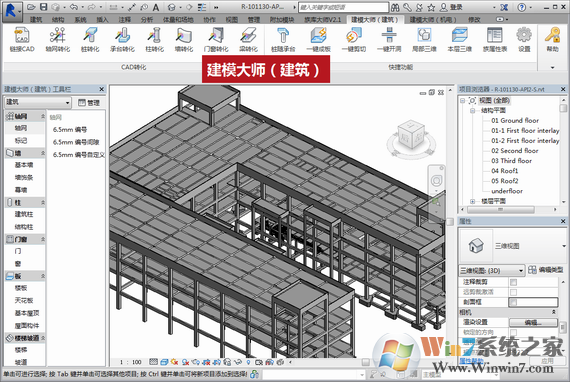Select 结构柱 in the tool panel
The image size is (570, 382).
click(x=24, y=227)
